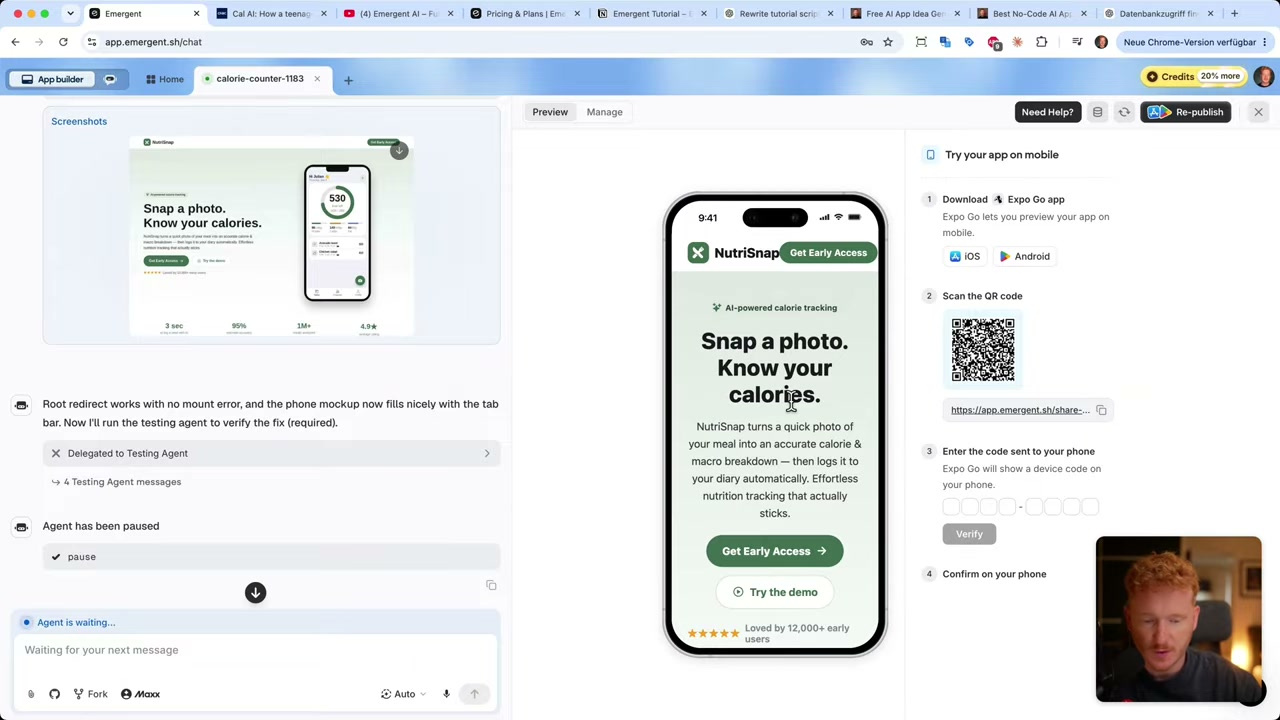Select iOS Expo Go download

point(965,257)
